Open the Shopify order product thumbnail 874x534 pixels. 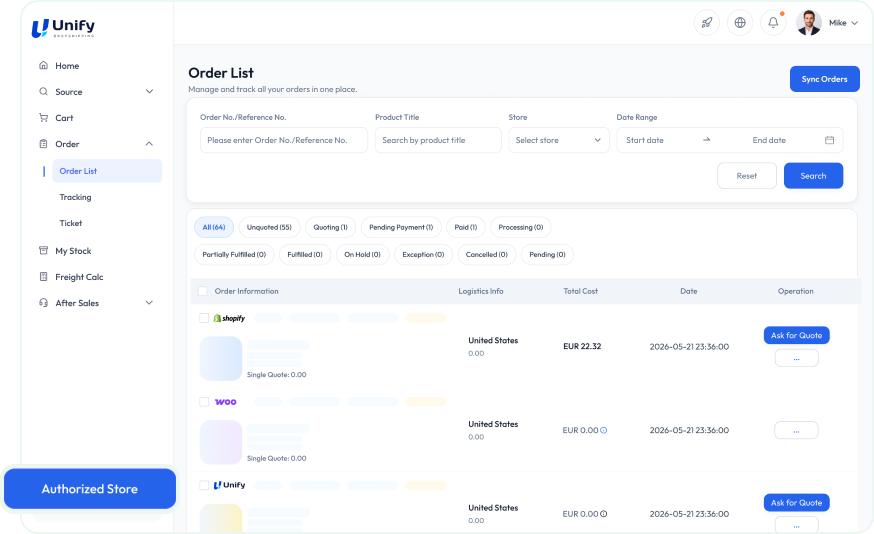(221, 358)
